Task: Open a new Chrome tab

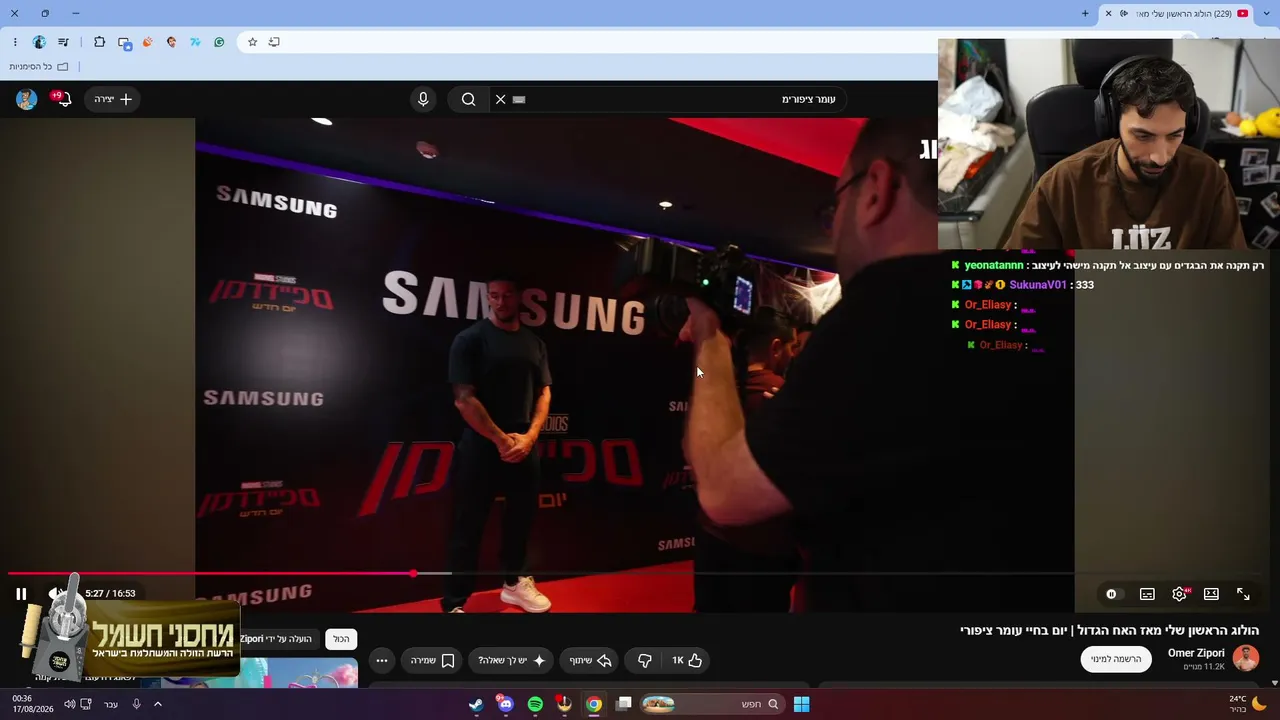Action: [x=1085, y=13]
